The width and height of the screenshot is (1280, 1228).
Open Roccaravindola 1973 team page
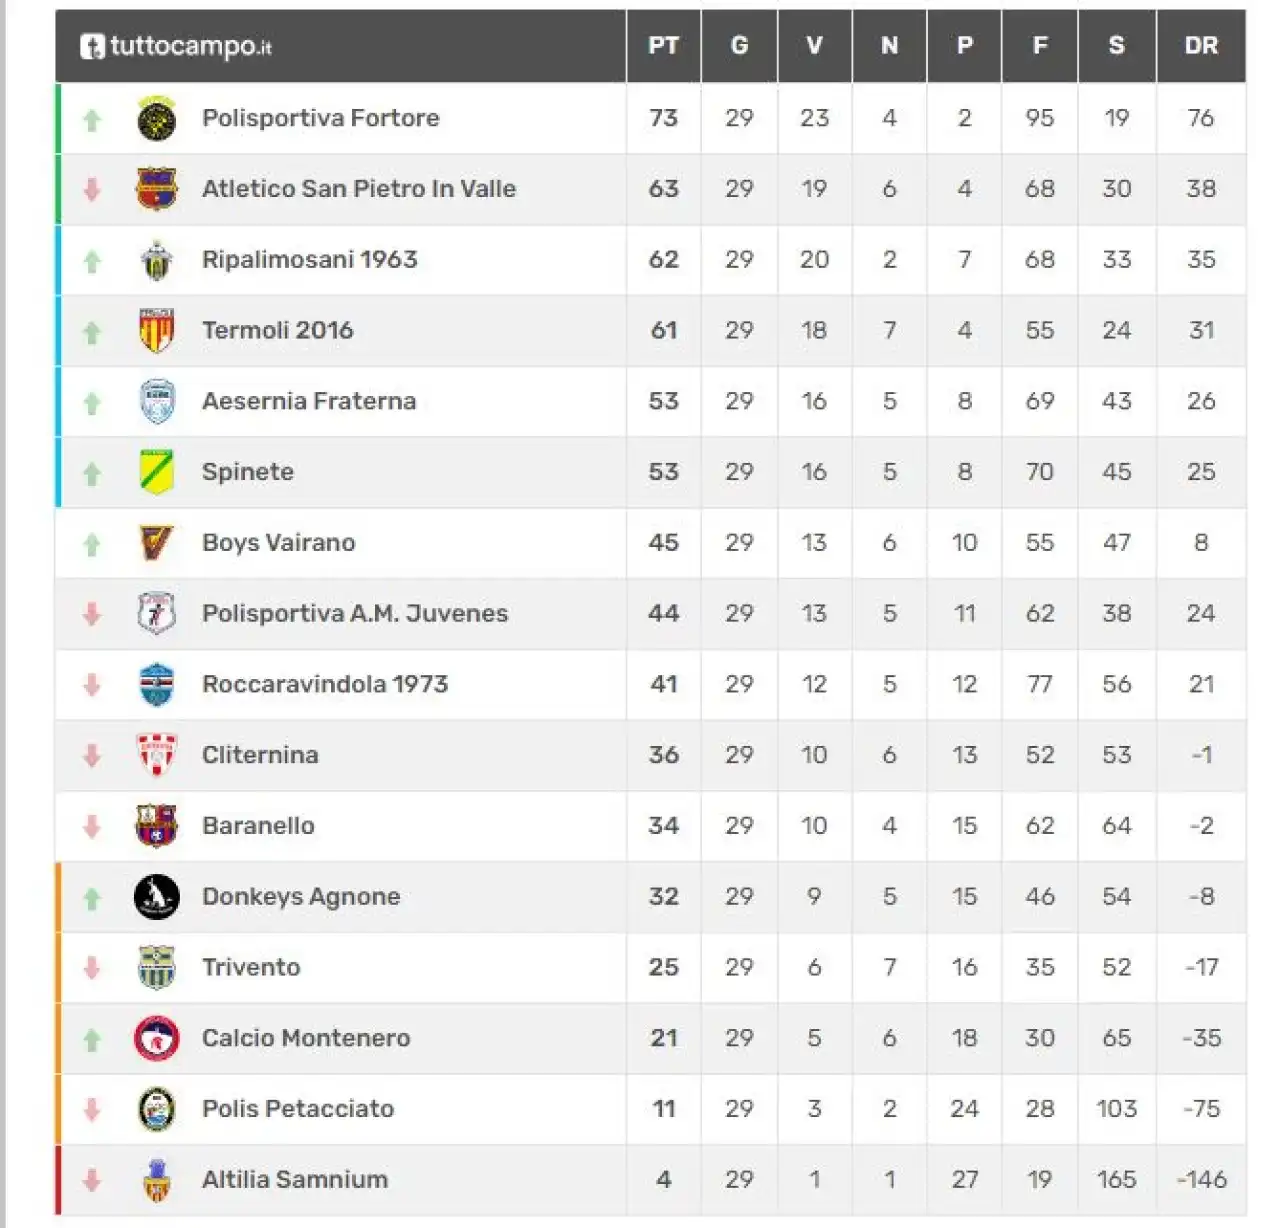325,684
